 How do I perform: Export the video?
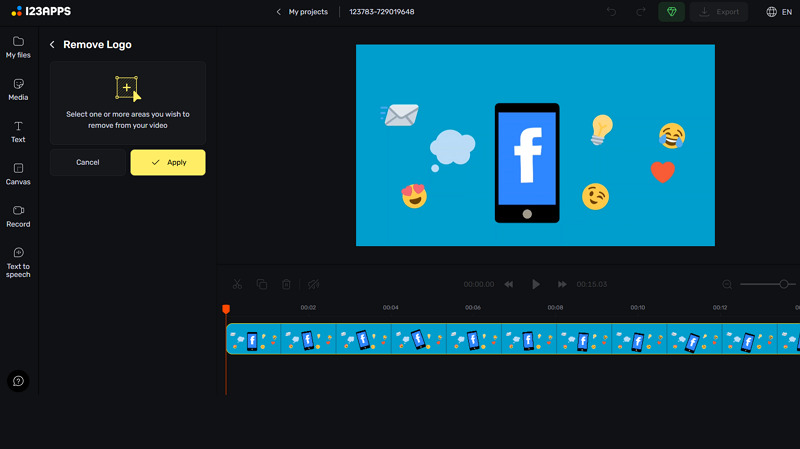(x=719, y=12)
